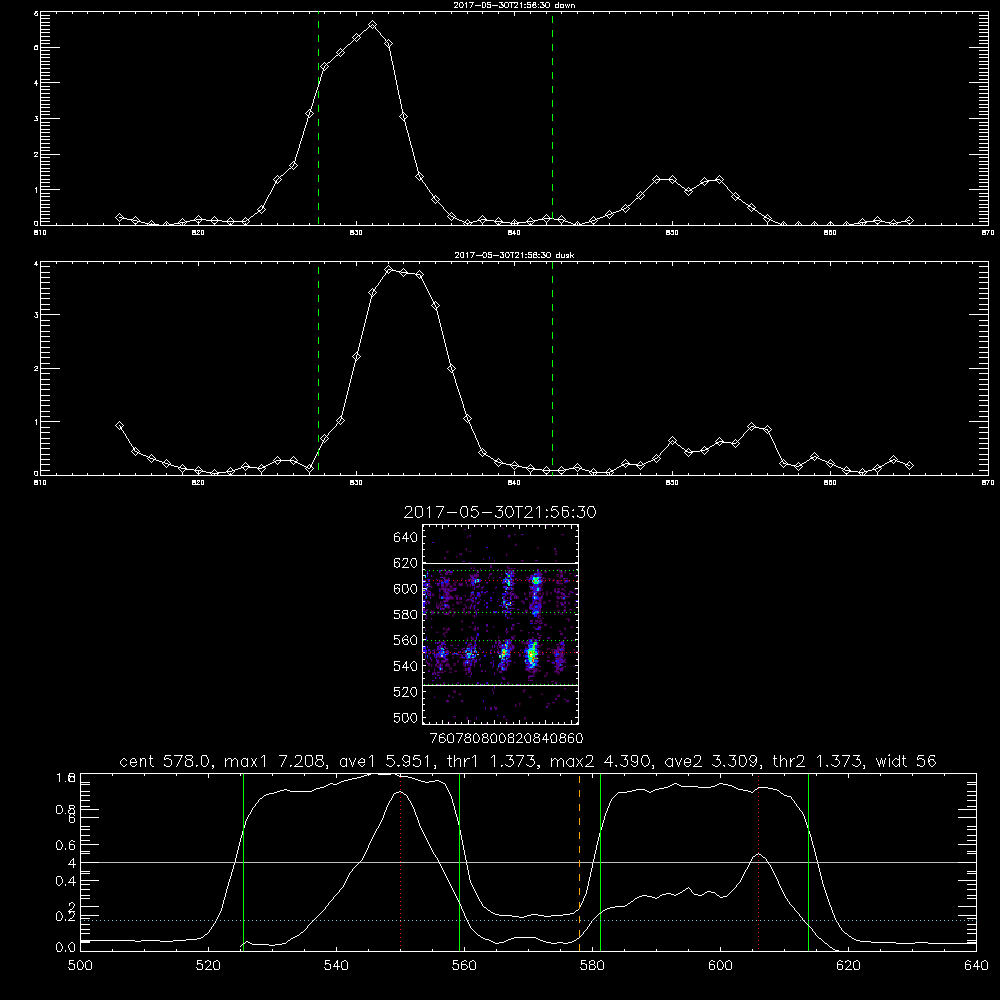Click the blue dotted horizontal threshold line in bottom plot
Image resolution: width=1000 pixels, height=1000 pixels.
(528, 920)
